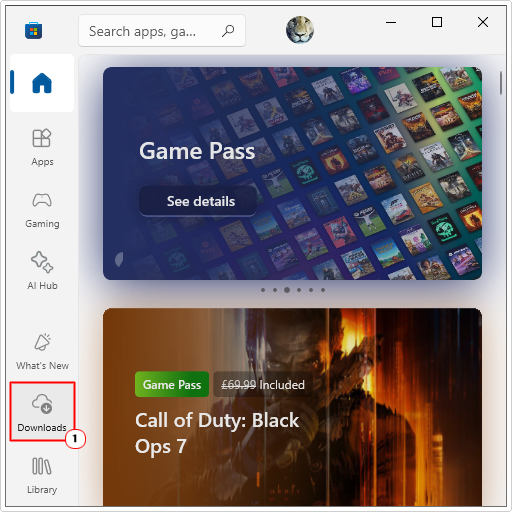Jump to second carousel dot
Image resolution: width=512 pixels, height=512 pixels.
click(275, 290)
